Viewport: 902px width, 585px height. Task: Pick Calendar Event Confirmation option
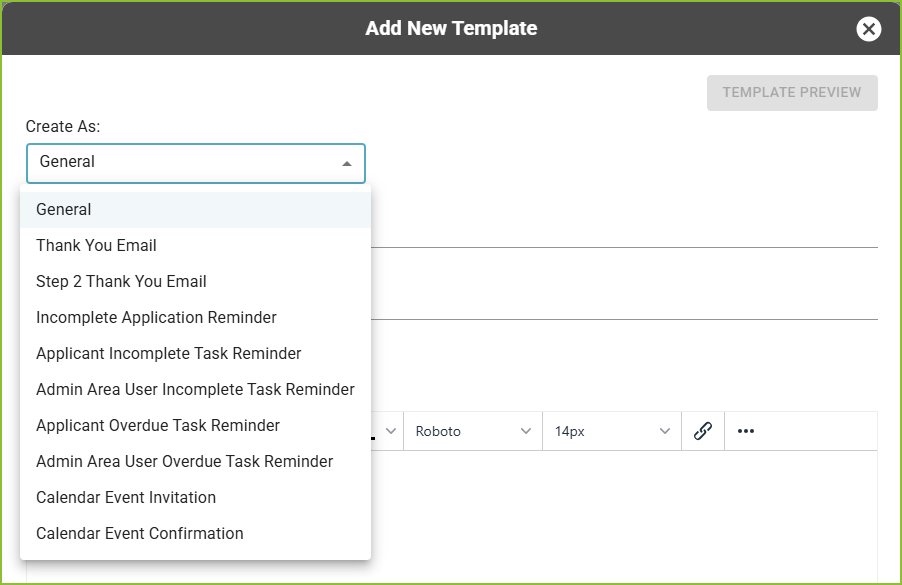(x=139, y=534)
